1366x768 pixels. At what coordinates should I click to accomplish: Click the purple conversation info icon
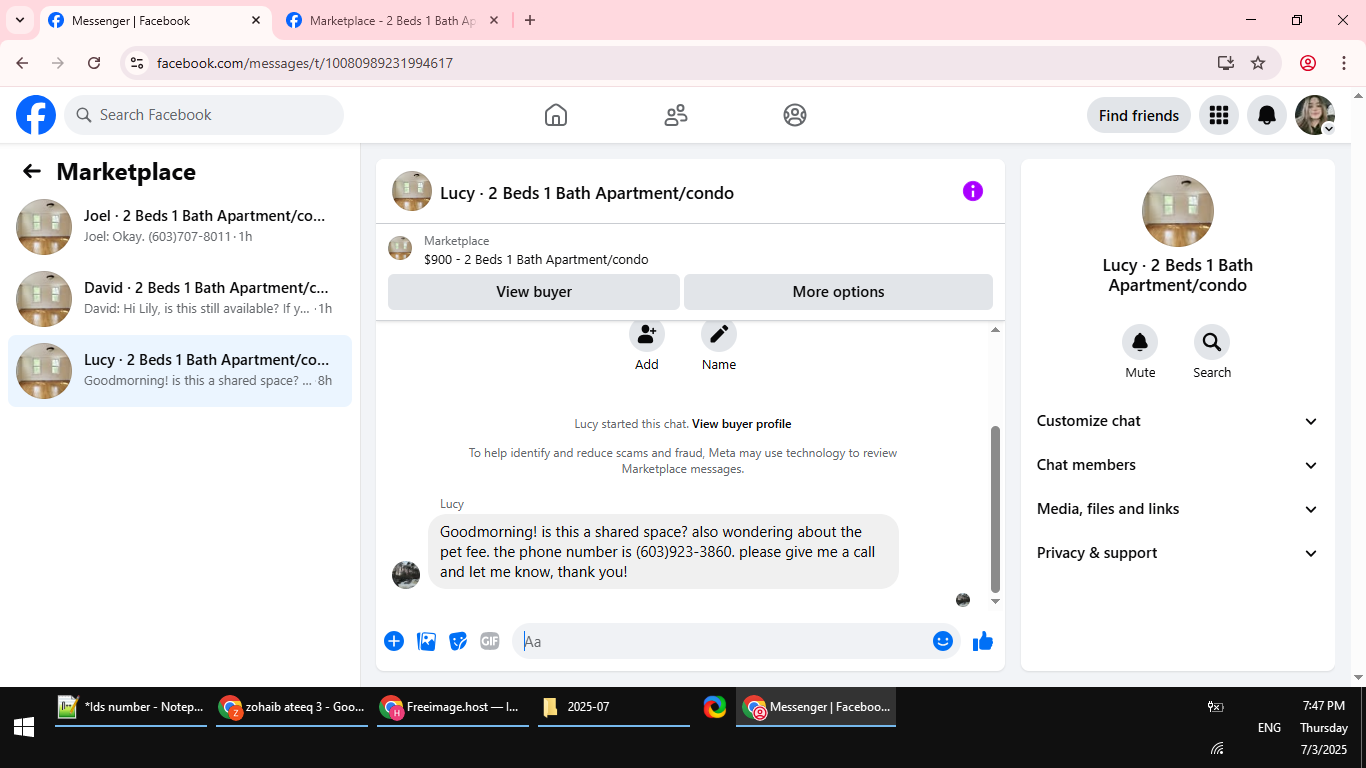pos(973,191)
